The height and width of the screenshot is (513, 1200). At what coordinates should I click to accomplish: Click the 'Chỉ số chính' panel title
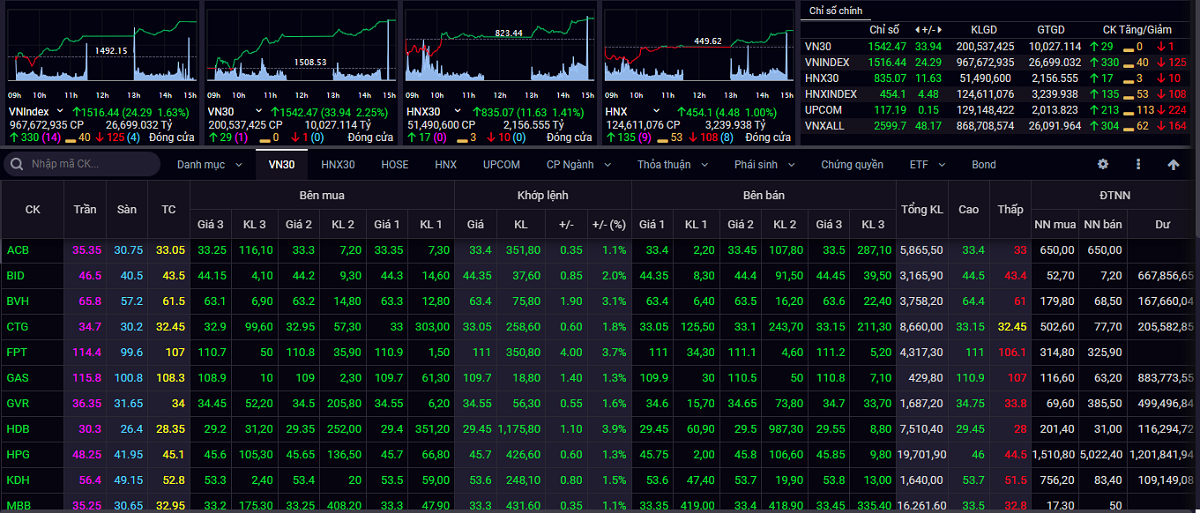click(837, 10)
